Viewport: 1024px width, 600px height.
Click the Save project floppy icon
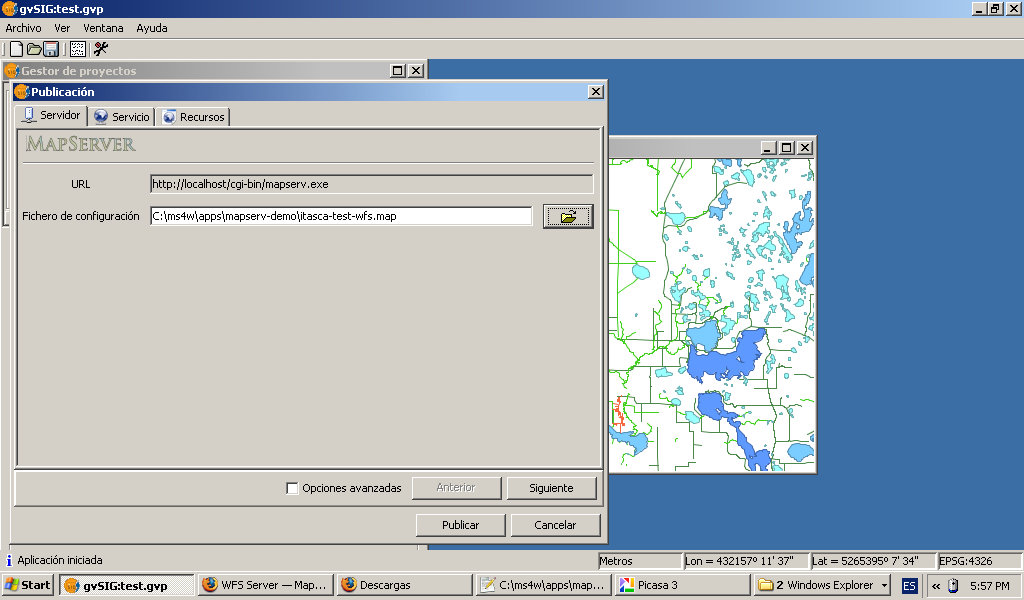[51, 49]
